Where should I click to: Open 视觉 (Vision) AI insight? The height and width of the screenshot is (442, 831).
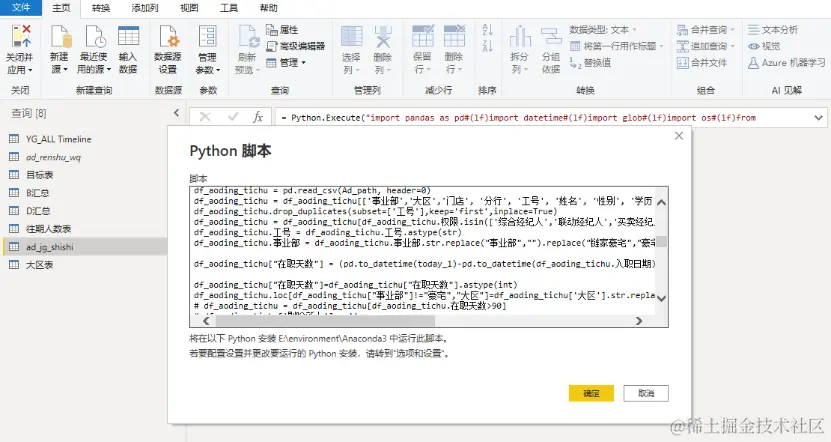pos(764,46)
